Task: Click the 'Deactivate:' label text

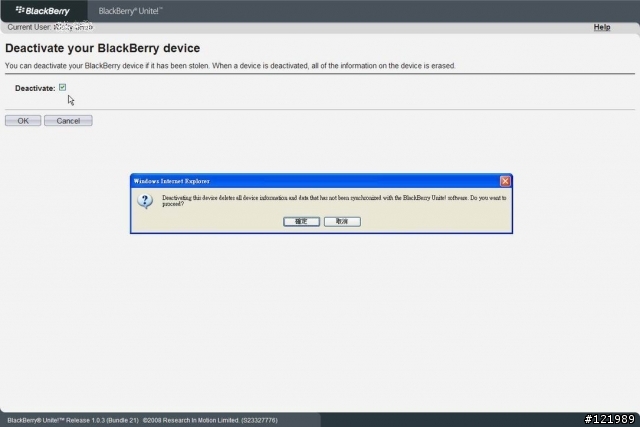Action: (x=35, y=88)
